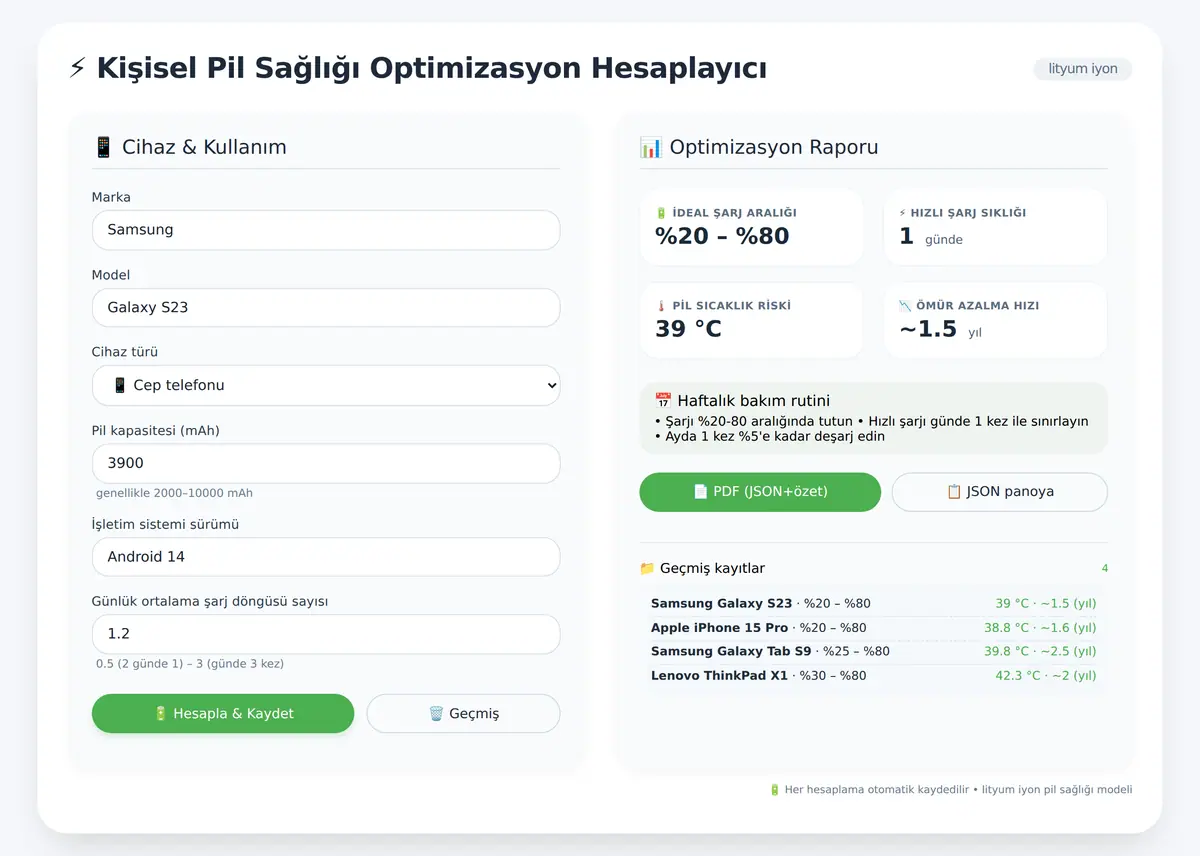Click the document icon on the PDF button
1200x856 pixels.
tap(700, 492)
